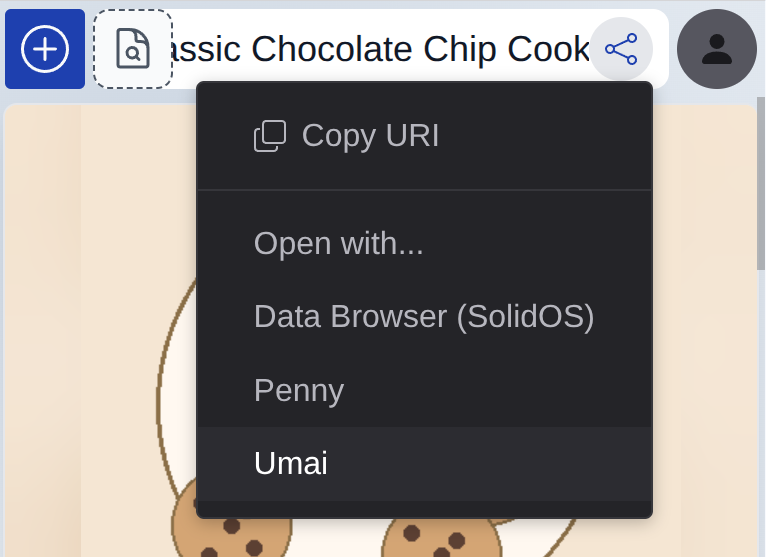
Task: Open the user account avatar
Action: click(x=717, y=49)
